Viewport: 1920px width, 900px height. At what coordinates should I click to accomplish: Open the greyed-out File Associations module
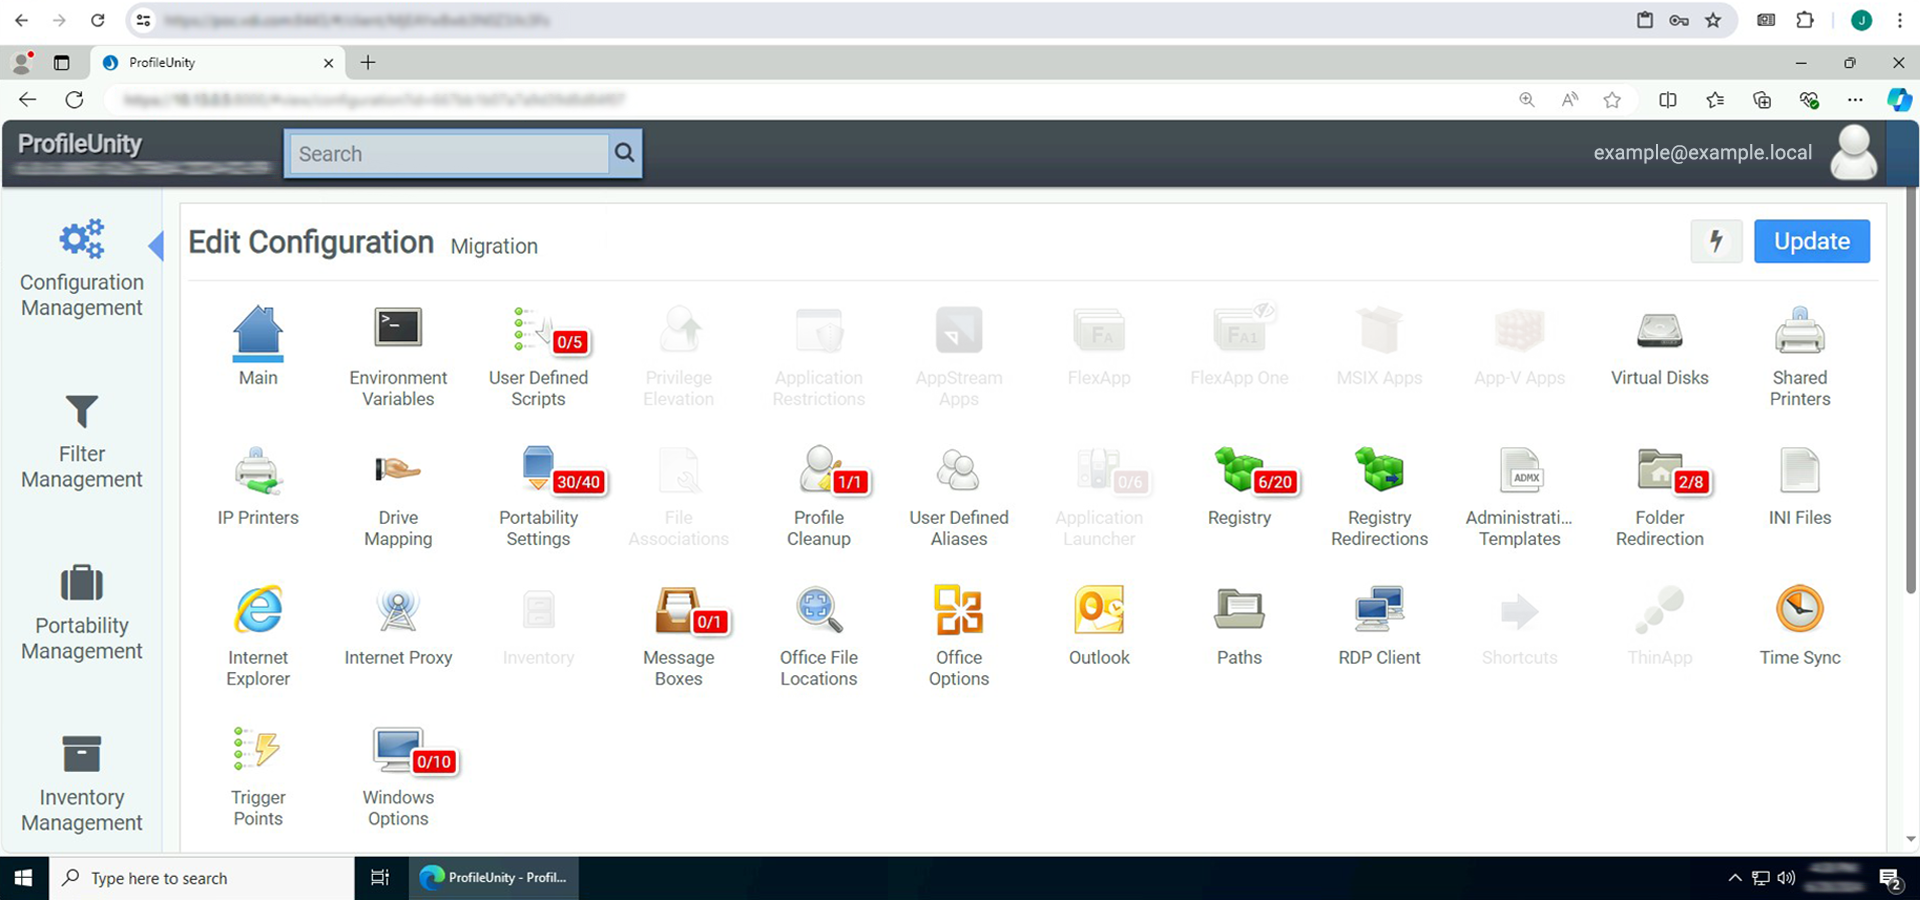(x=679, y=497)
